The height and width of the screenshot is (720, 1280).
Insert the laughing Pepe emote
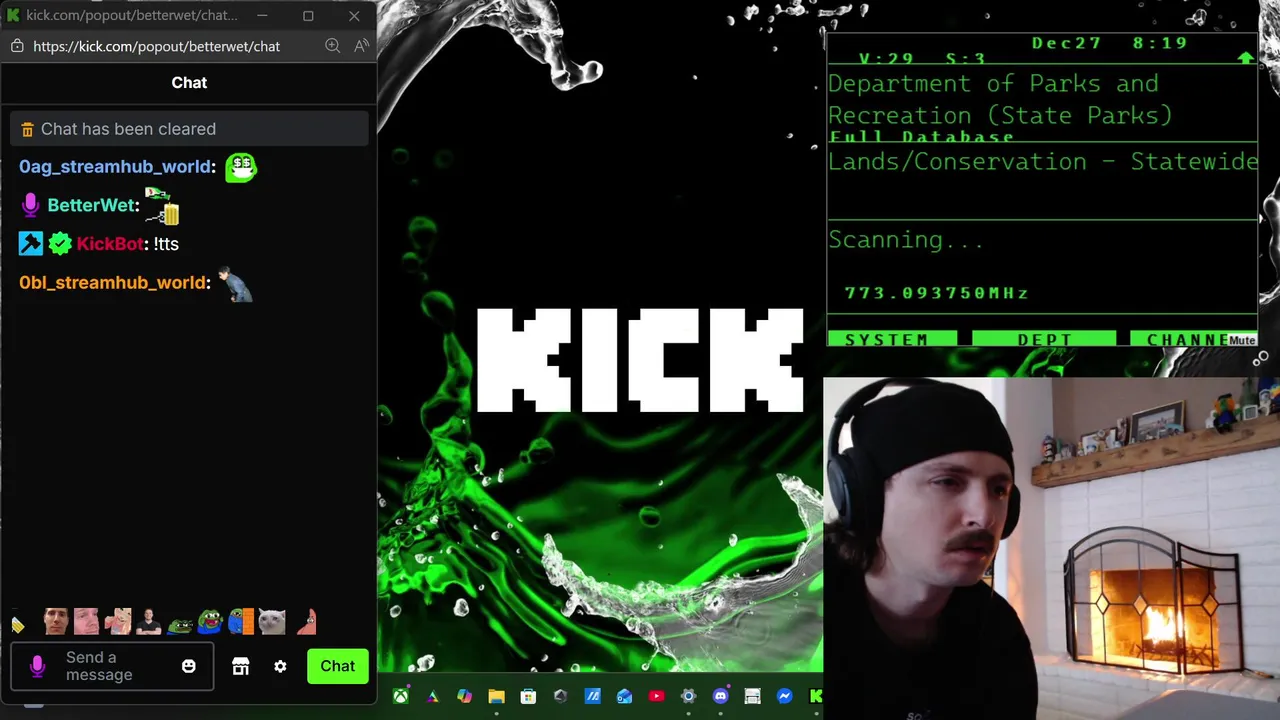209,622
